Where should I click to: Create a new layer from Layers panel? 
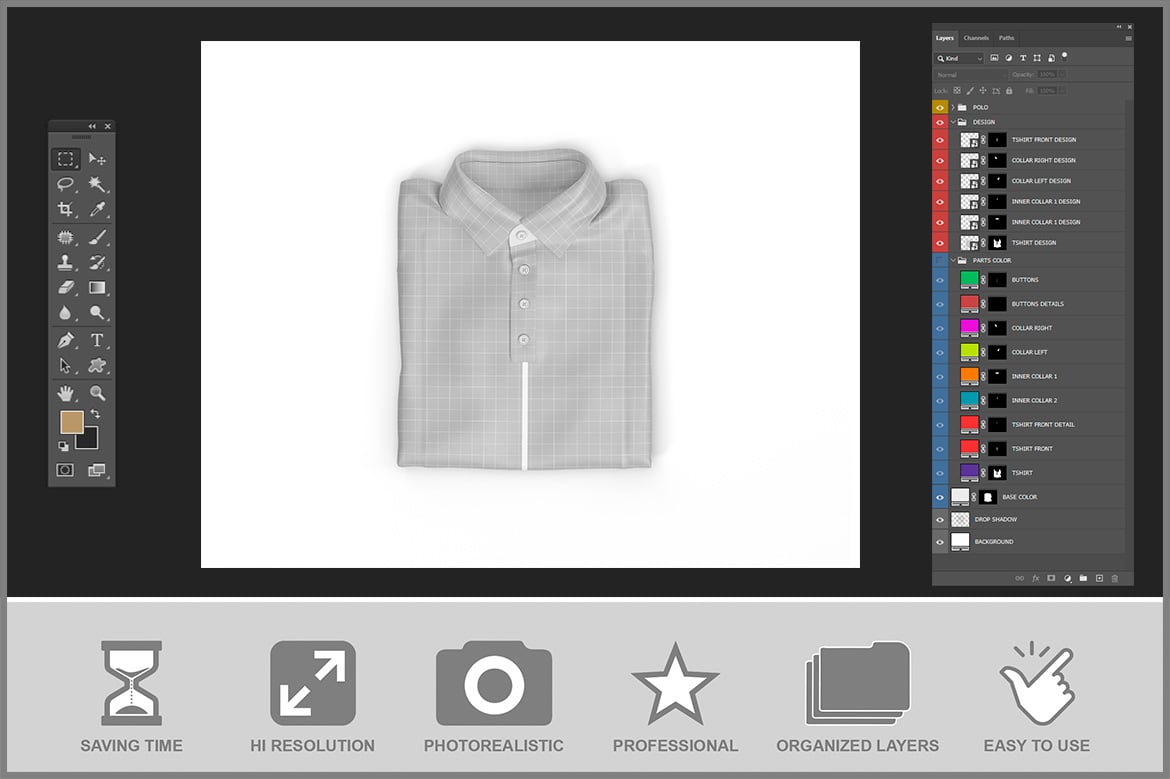click(1099, 578)
